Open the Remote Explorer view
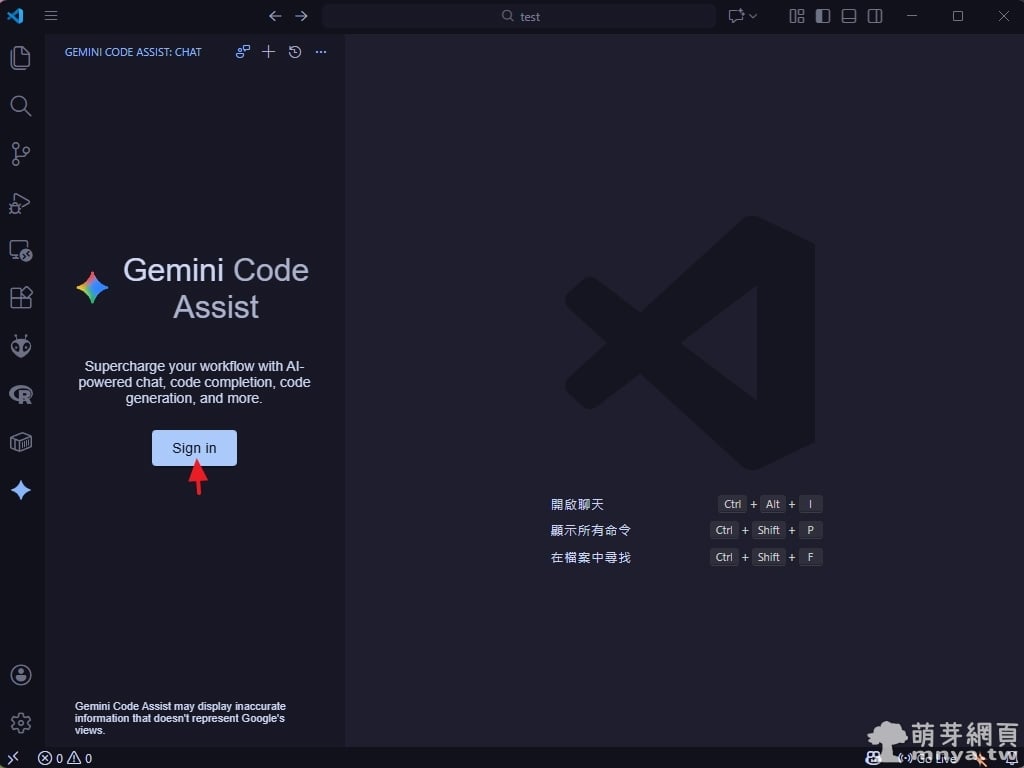 20,250
